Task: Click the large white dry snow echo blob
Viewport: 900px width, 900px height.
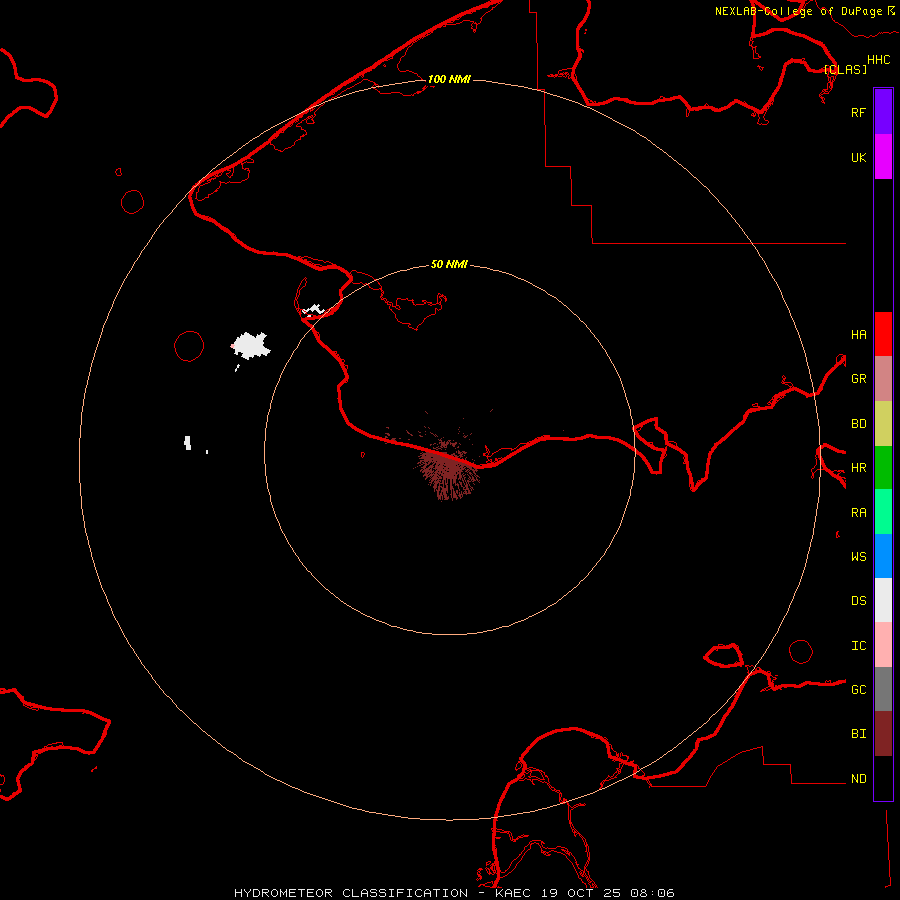Action: [251, 346]
